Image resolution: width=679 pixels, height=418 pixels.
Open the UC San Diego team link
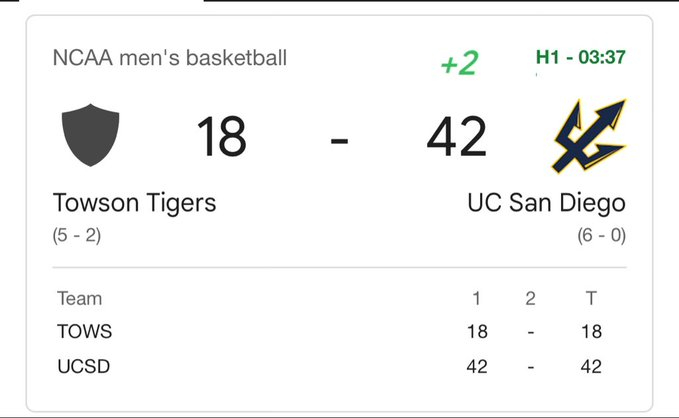(x=546, y=203)
